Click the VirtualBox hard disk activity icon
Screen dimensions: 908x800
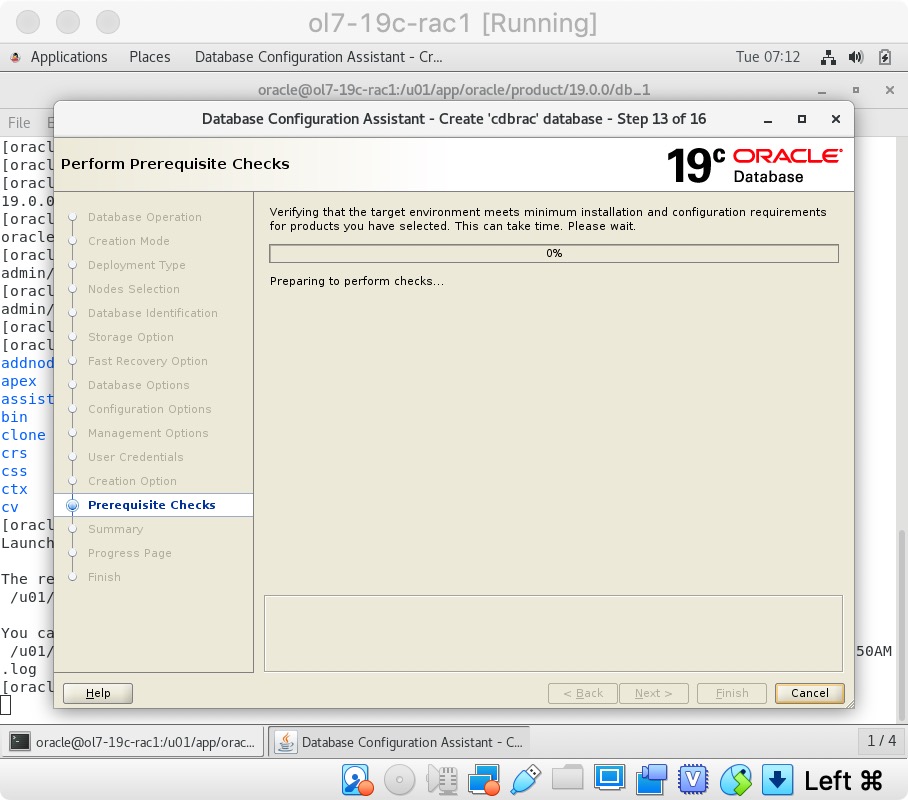point(357,780)
